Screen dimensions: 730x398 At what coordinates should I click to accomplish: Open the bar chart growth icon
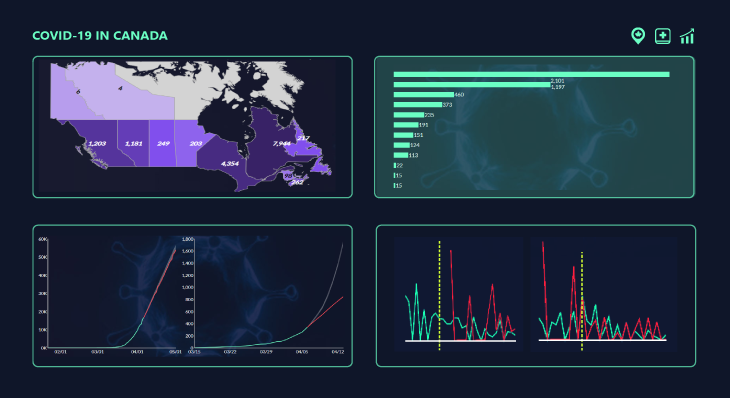(687, 36)
